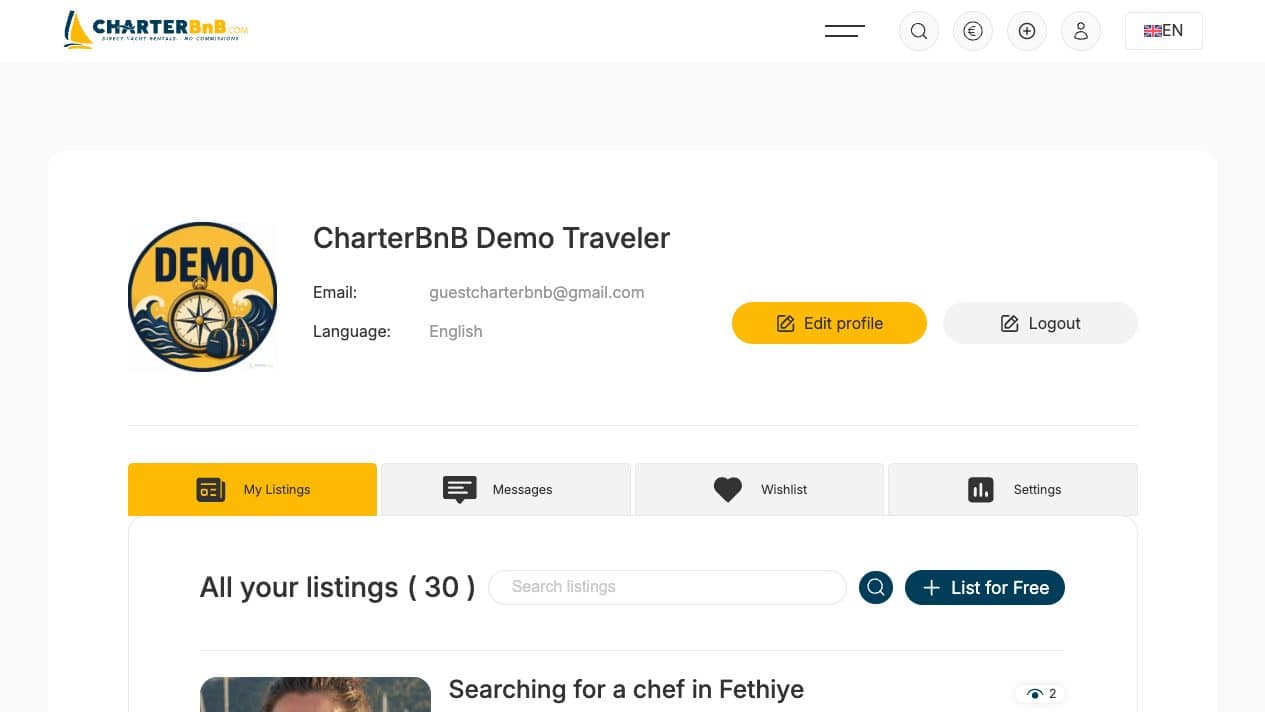Click the guestcharterbnb@gmail.com email text

[x=536, y=293]
